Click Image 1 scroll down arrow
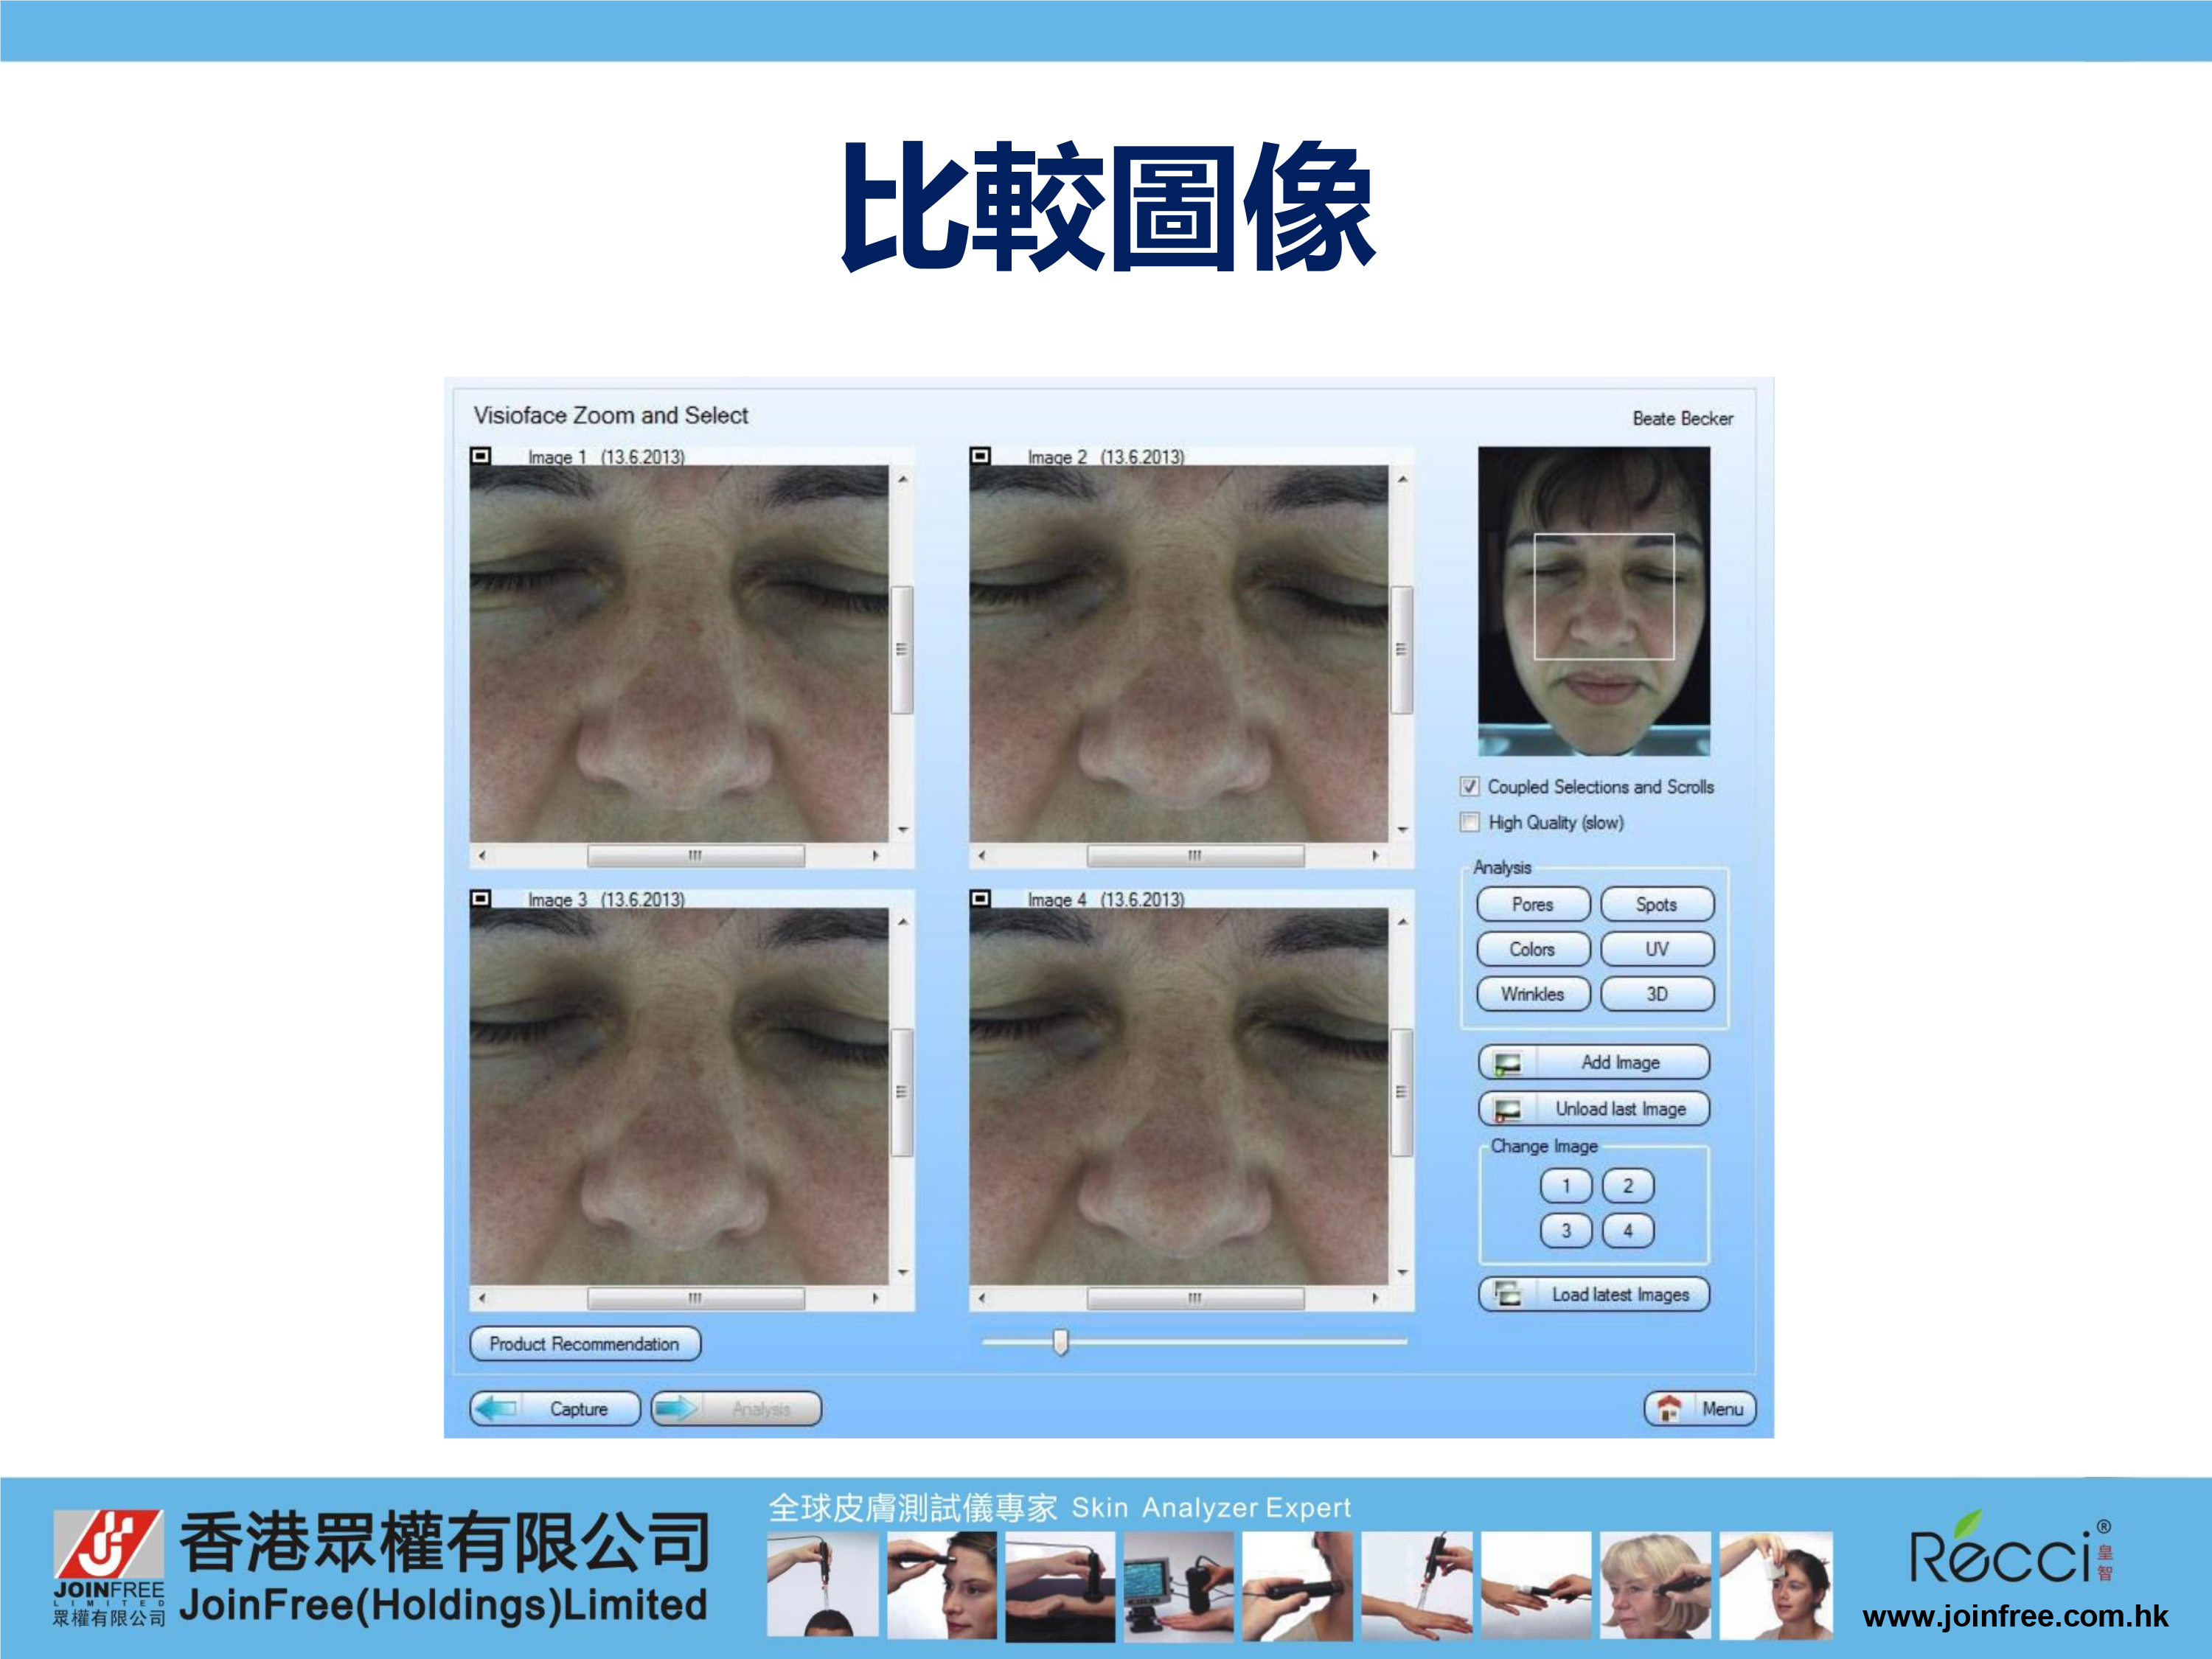This screenshot has height=1659, width=2212. [x=902, y=829]
